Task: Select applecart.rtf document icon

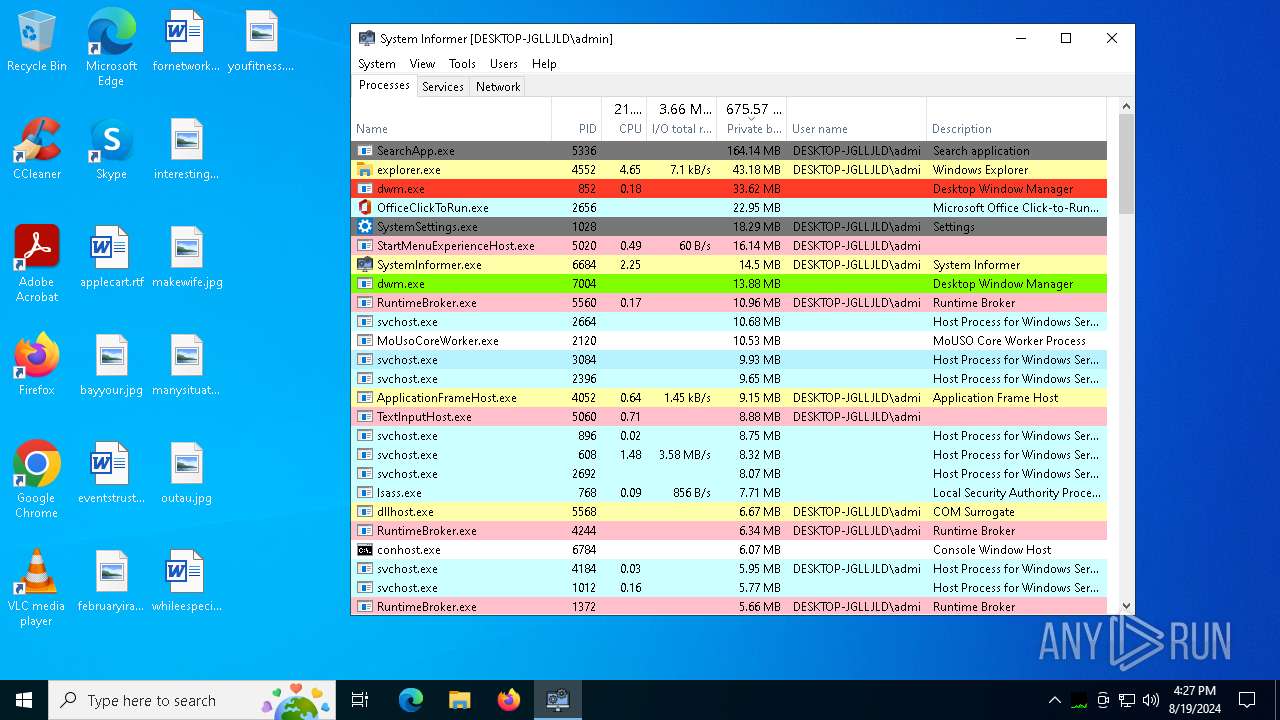Action: pyautogui.click(x=111, y=257)
